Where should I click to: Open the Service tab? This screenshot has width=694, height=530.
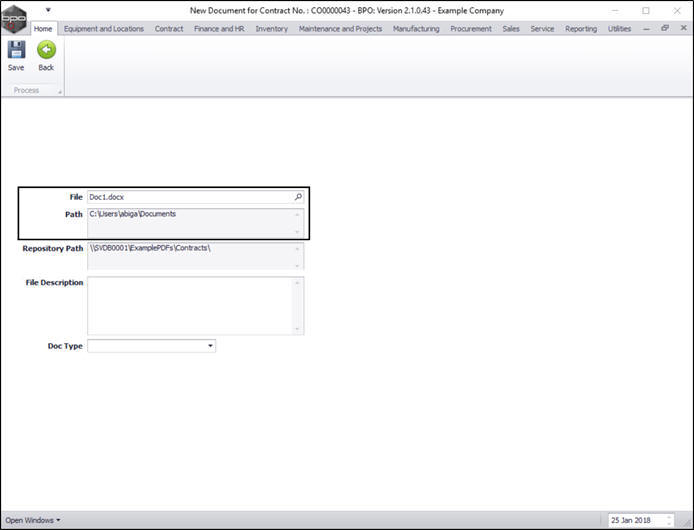(542, 29)
